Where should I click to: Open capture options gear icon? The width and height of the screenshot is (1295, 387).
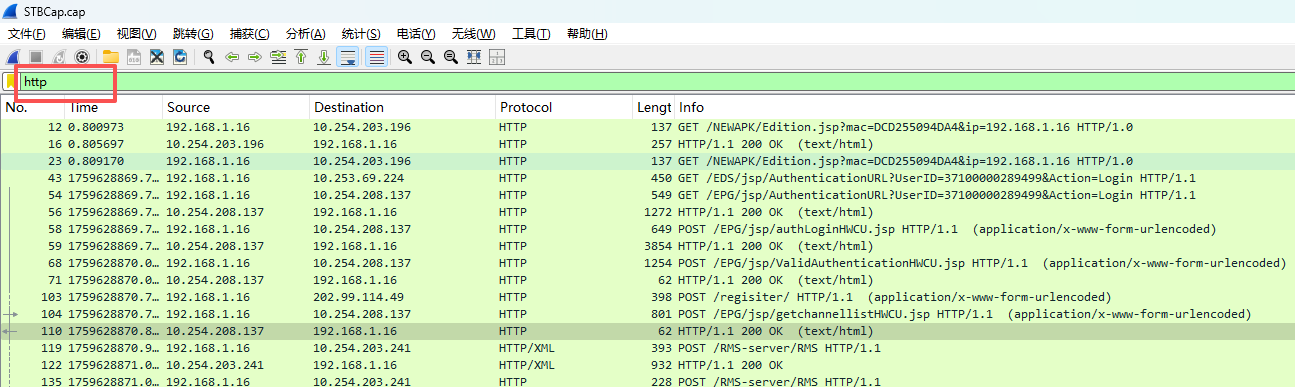(82, 57)
